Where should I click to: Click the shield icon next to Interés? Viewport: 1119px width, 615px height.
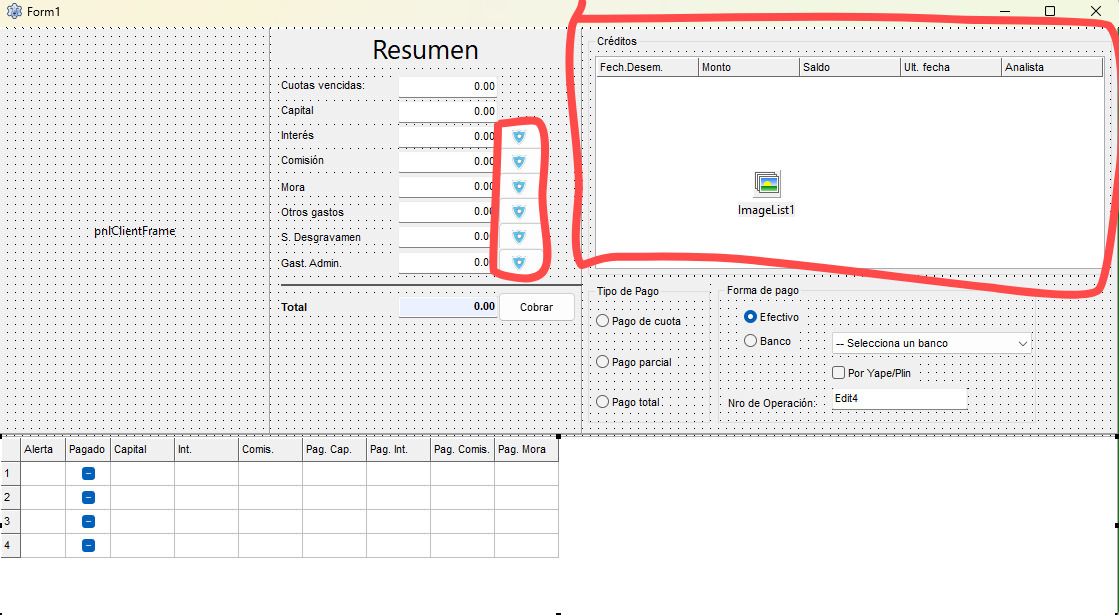518,136
